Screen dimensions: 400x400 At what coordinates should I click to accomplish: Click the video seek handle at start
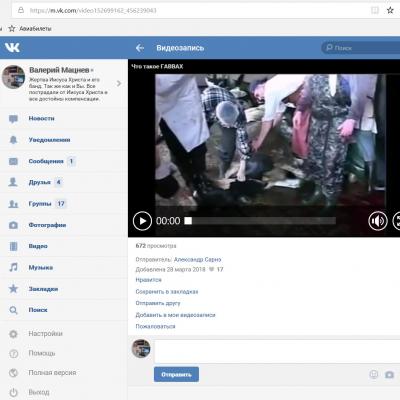188,221
